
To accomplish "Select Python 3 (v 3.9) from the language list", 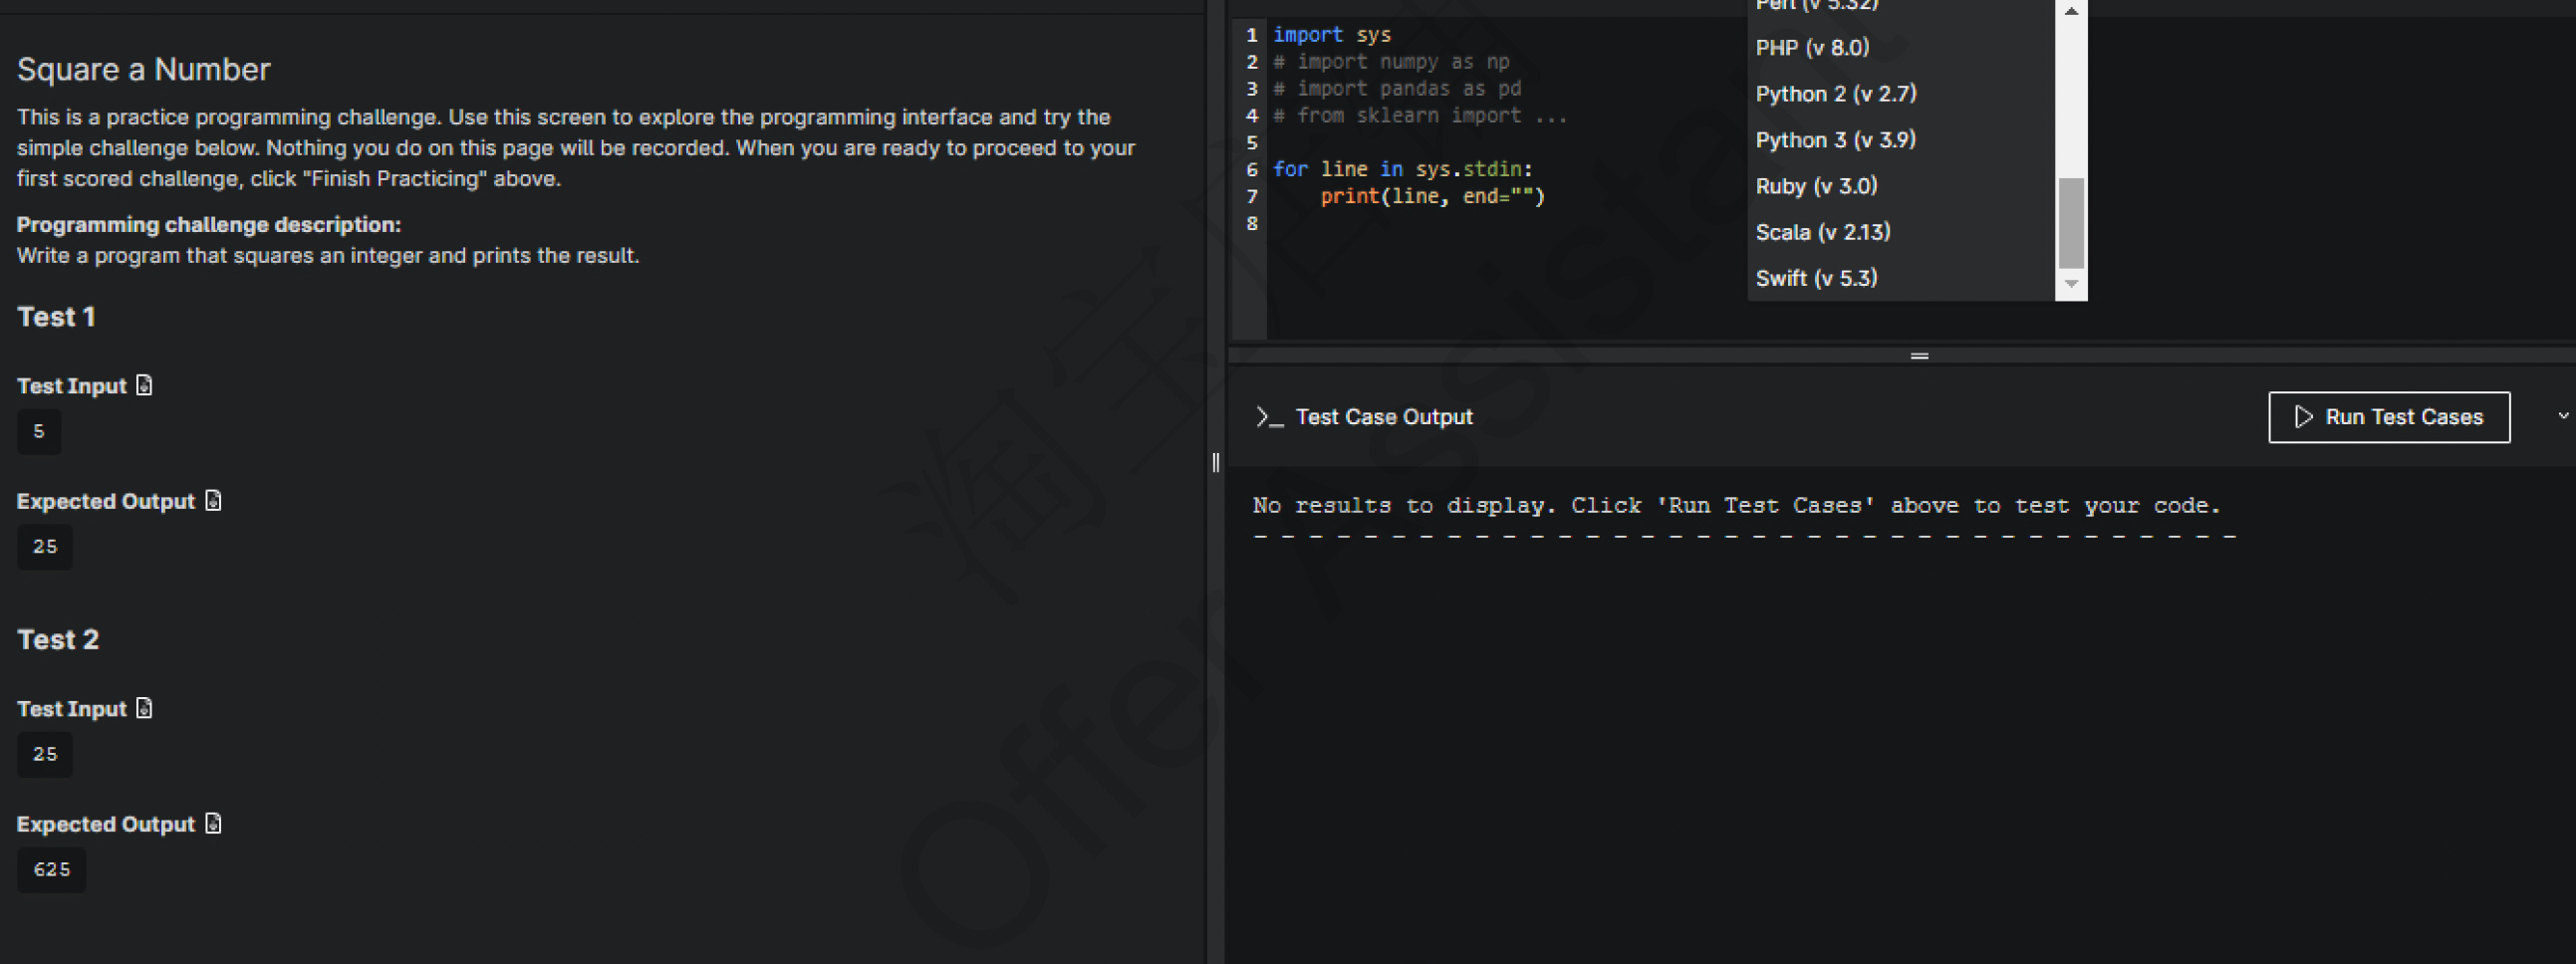I will [1835, 139].
